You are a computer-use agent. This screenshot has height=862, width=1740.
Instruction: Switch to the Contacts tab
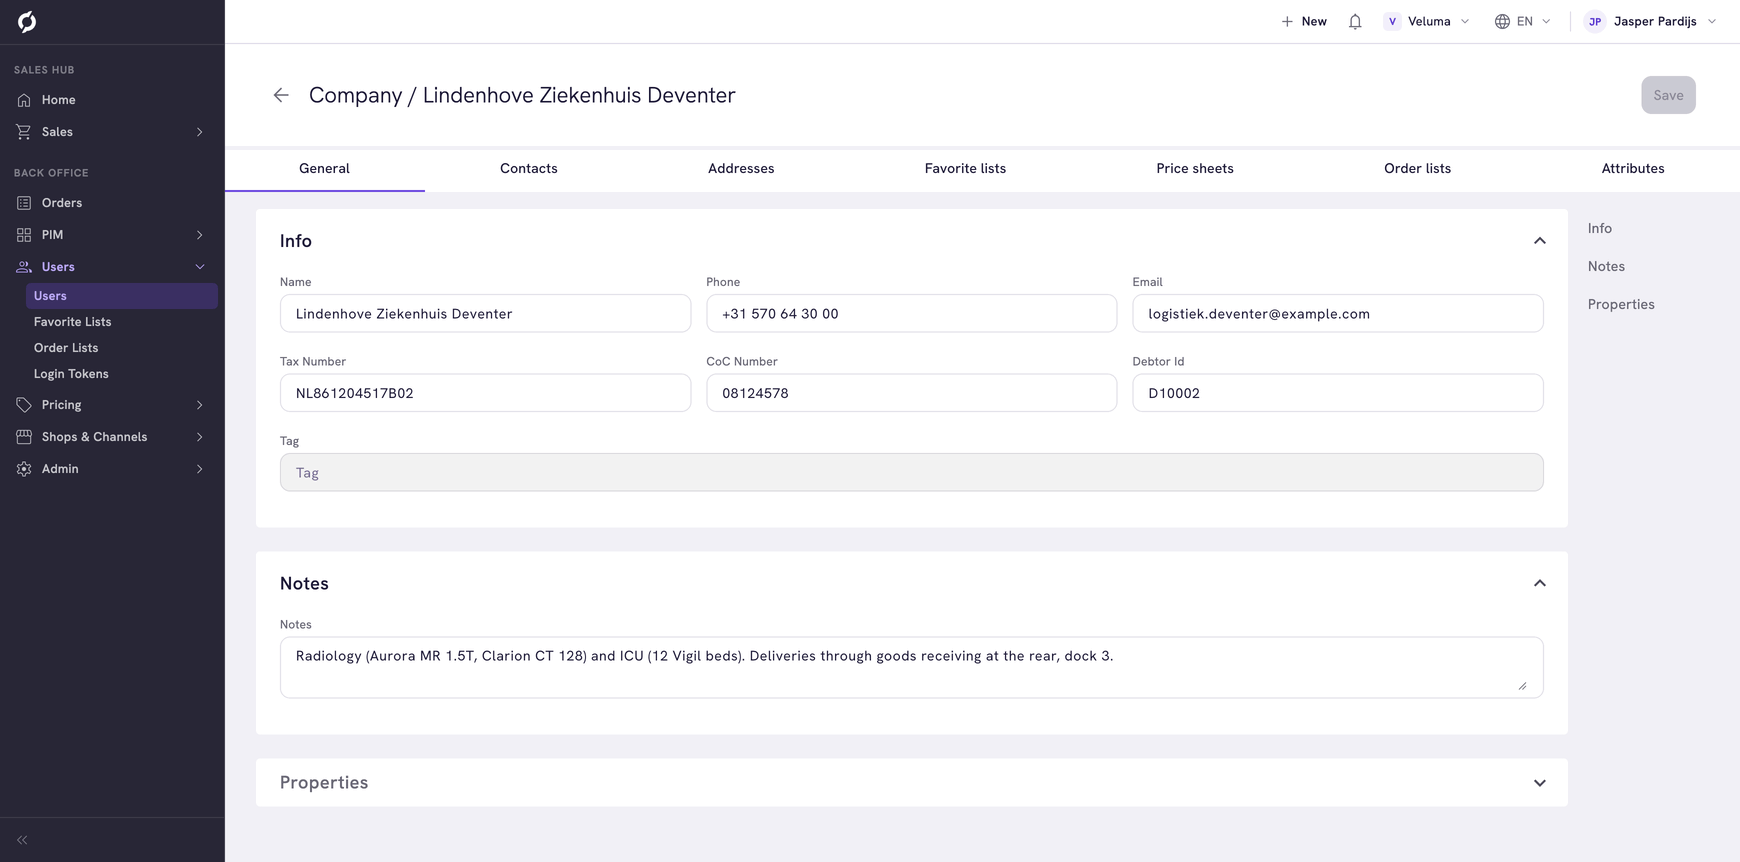tap(529, 169)
